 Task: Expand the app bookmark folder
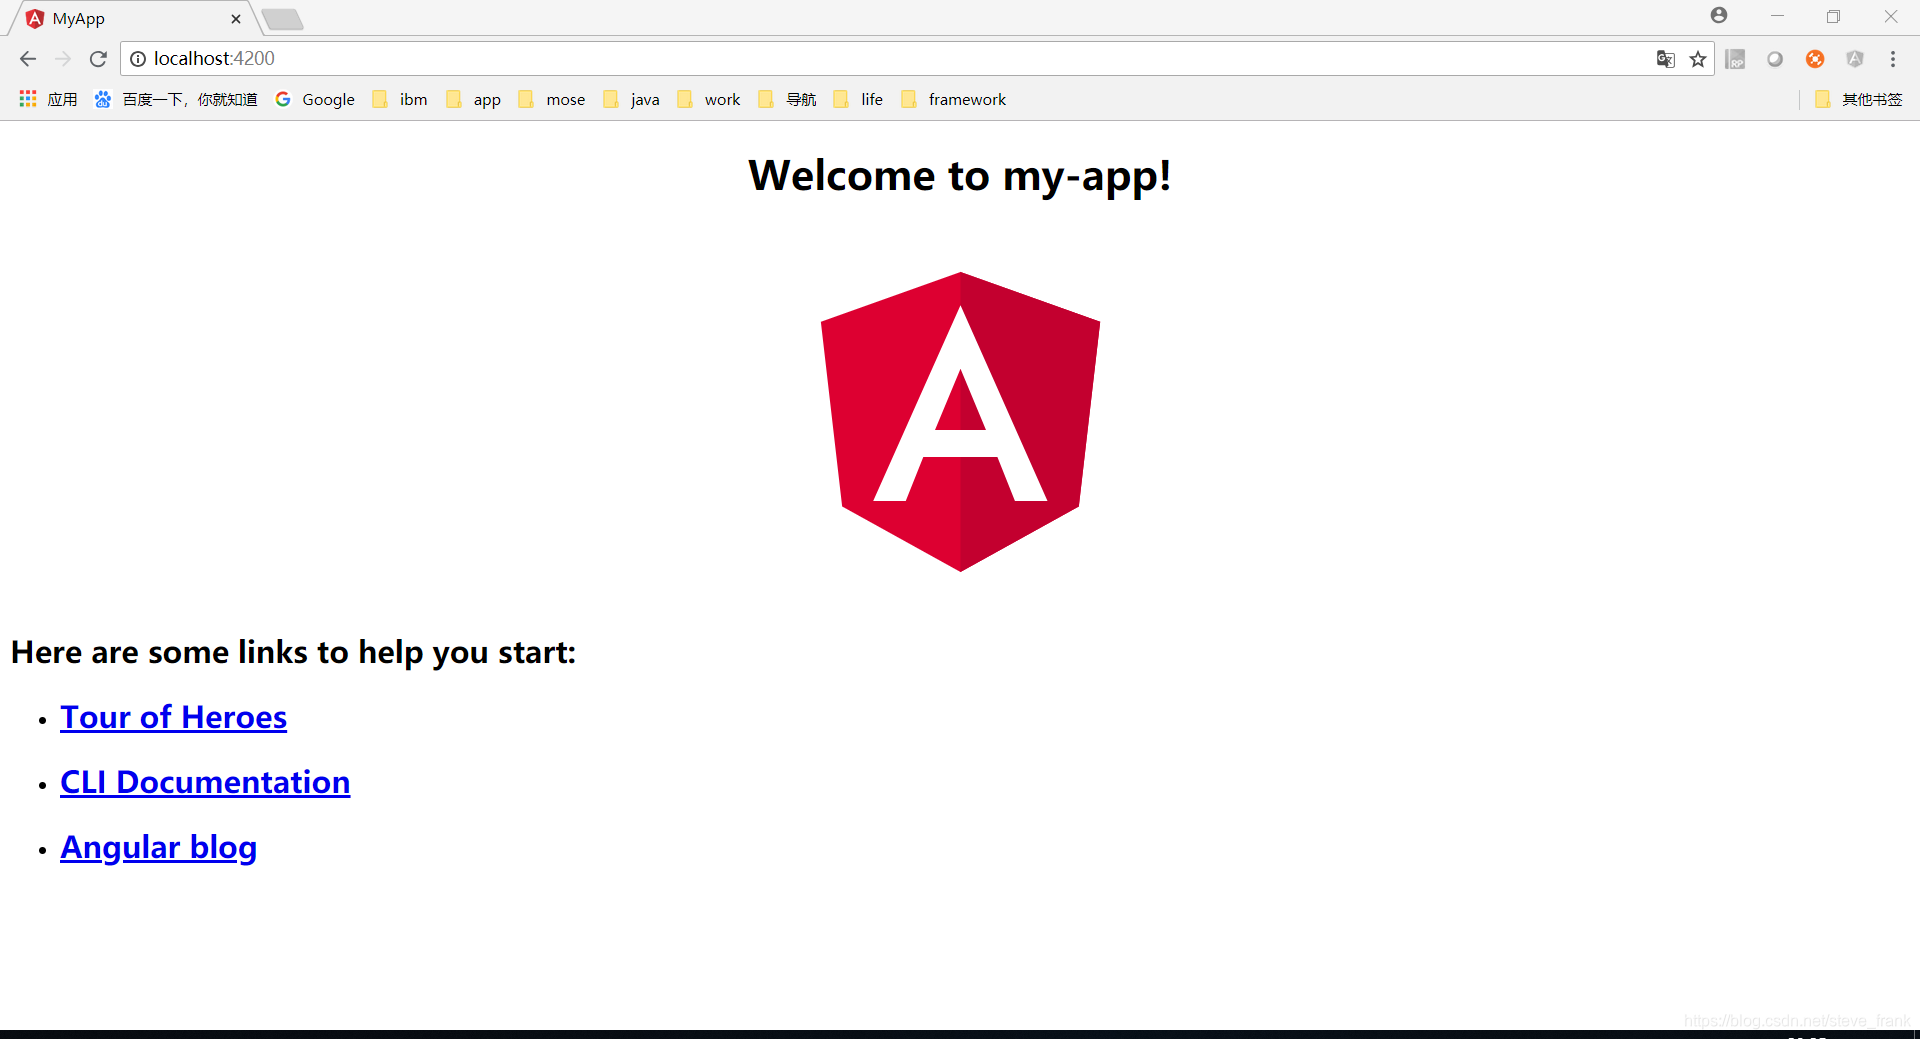pos(474,99)
